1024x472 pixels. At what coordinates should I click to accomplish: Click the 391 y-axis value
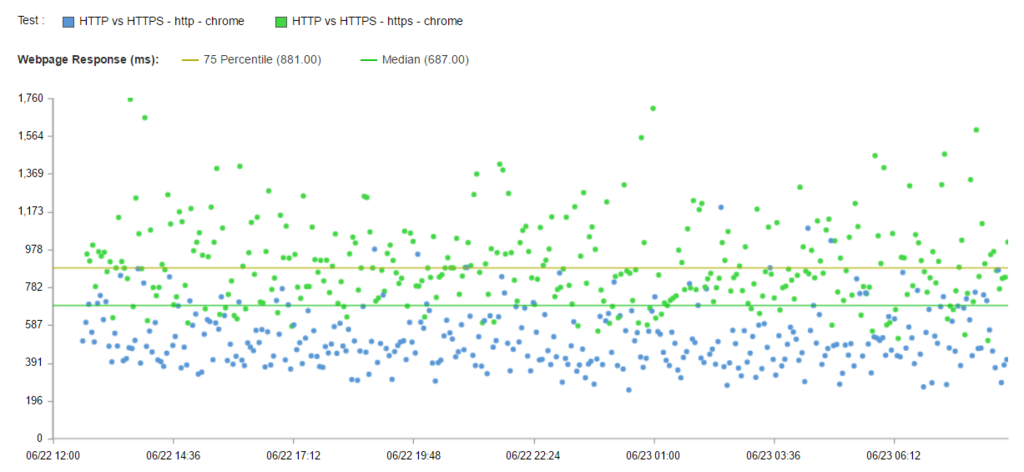(35, 362)
